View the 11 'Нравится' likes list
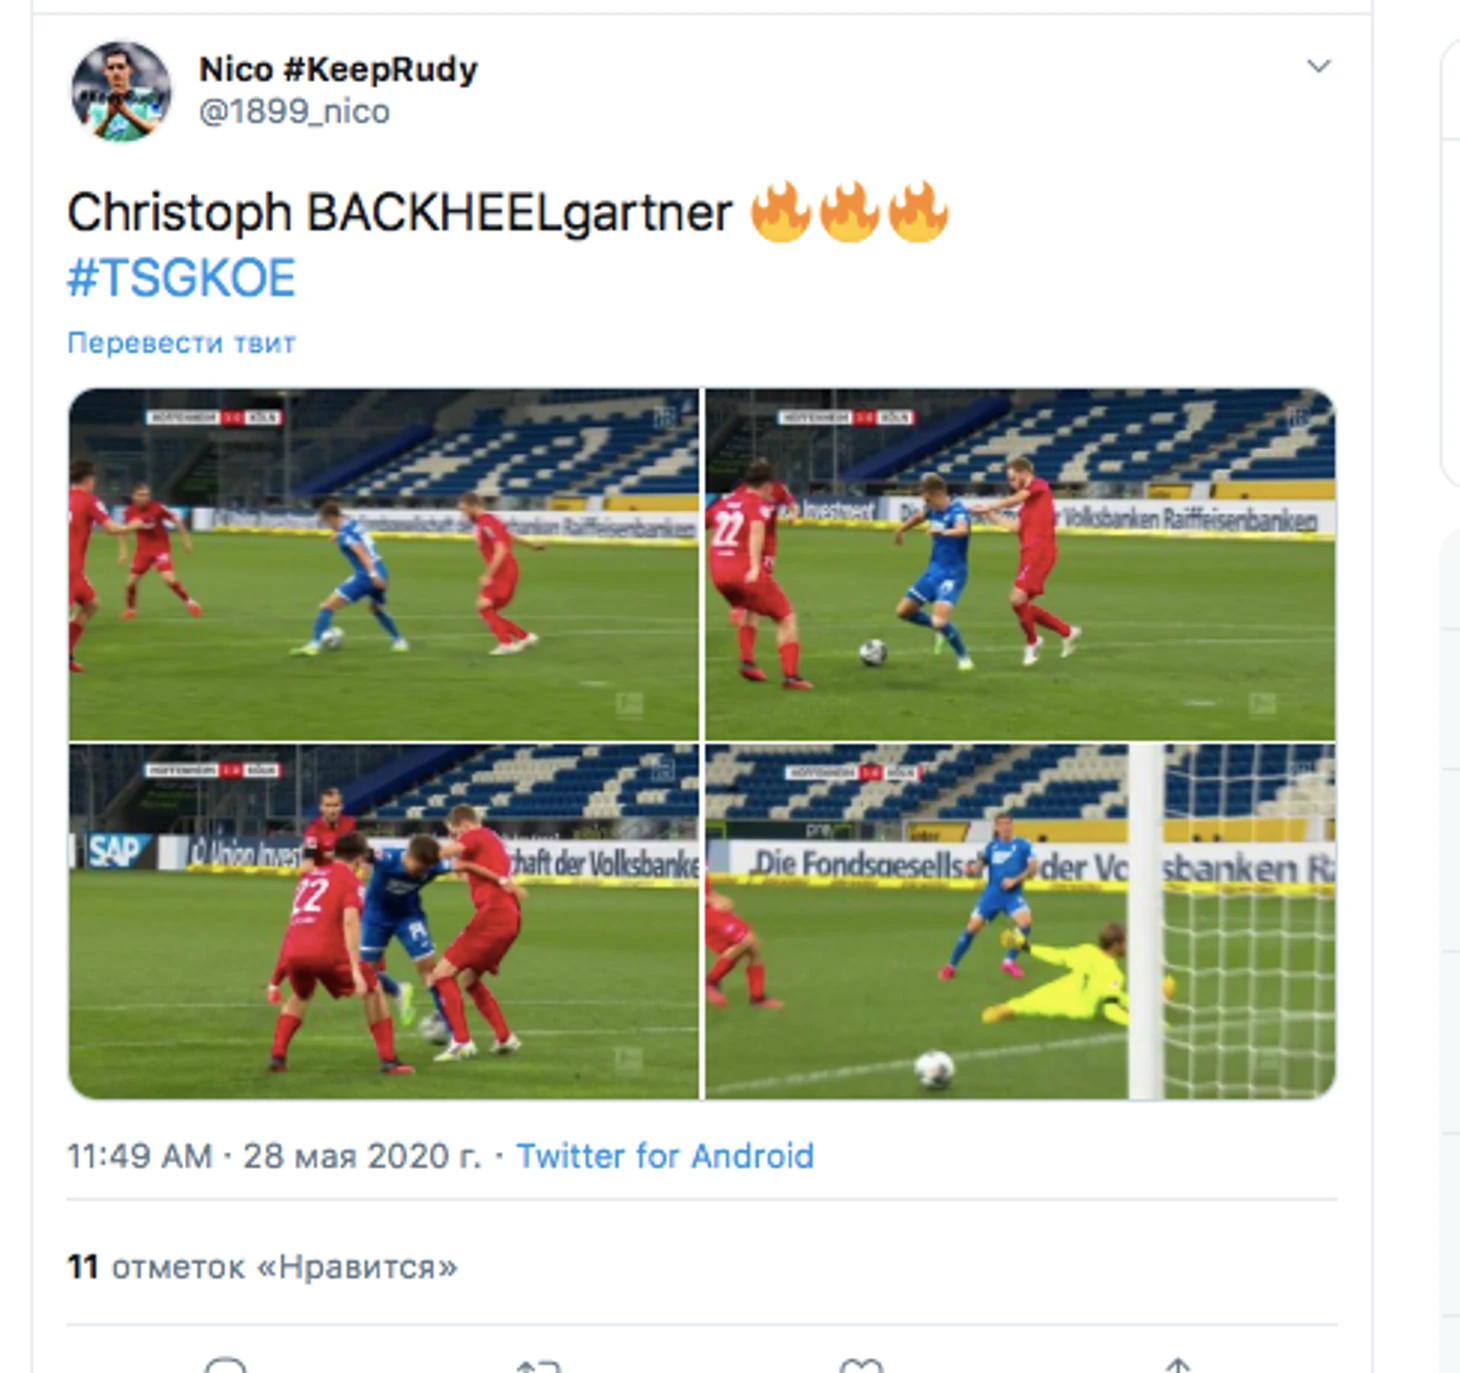This screenshot has width=1460, height=1373. click(262, 1267)
